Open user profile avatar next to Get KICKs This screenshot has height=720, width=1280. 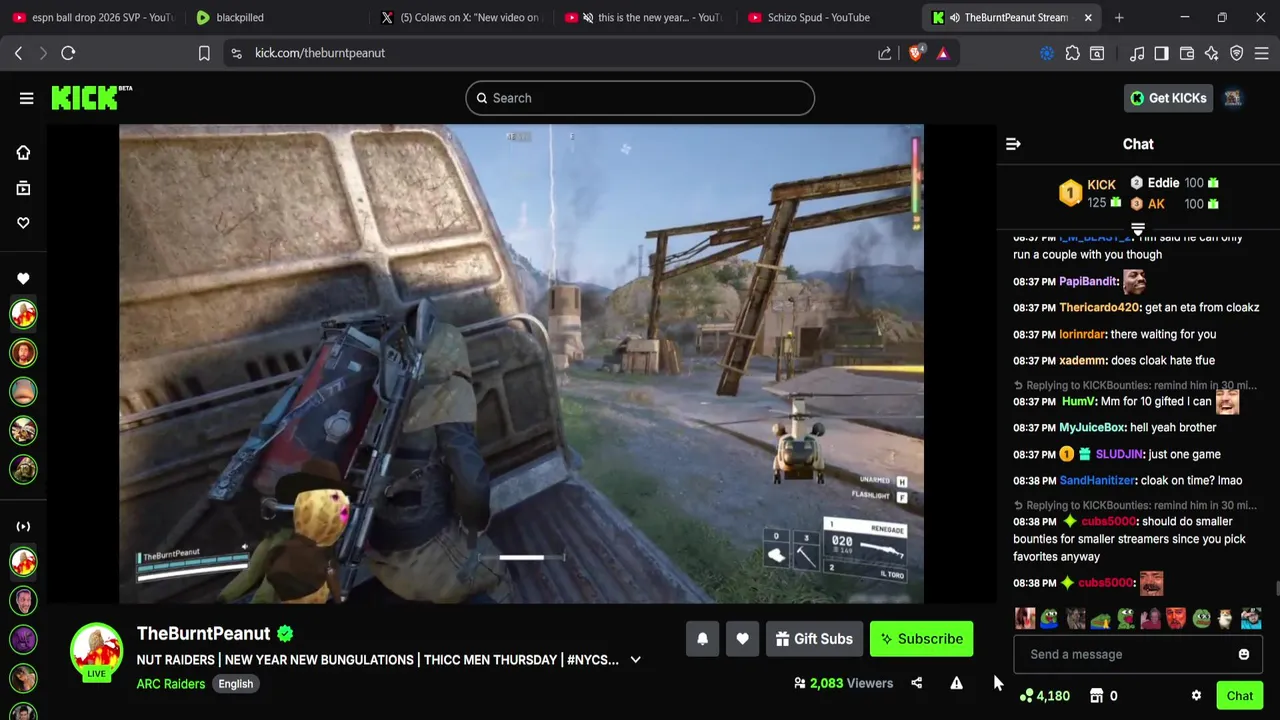click(x=1233, y=98)
